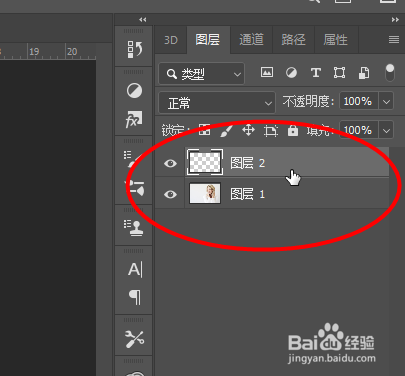Viewport: 405px width, 376px height.
Task: Hide 图层 1 with its eye icon
Action: (x=170, y=194)
